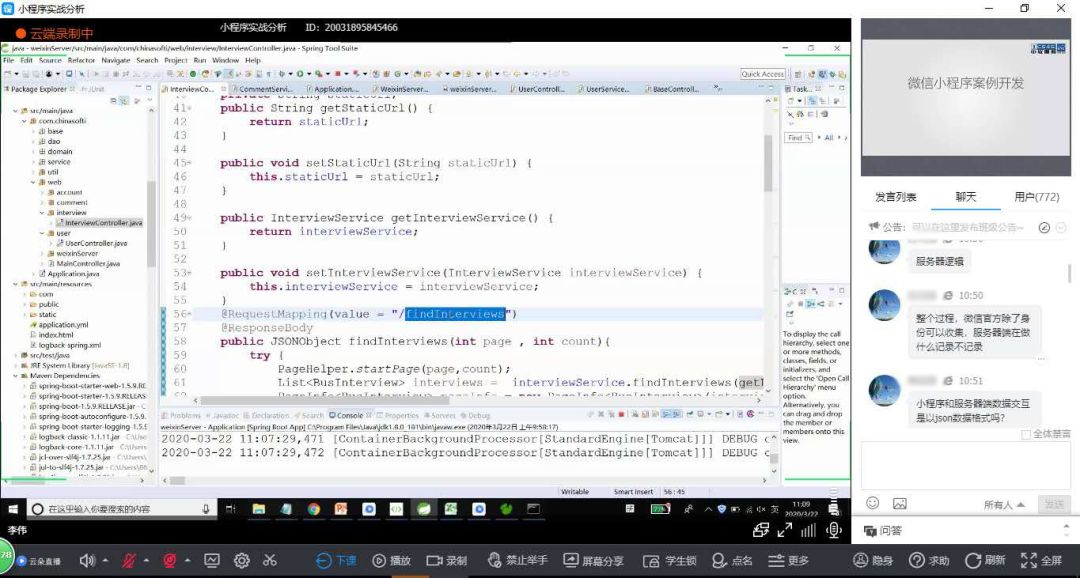
Task: Click the signal strength bars icon
Action: (x=809, y=530)
